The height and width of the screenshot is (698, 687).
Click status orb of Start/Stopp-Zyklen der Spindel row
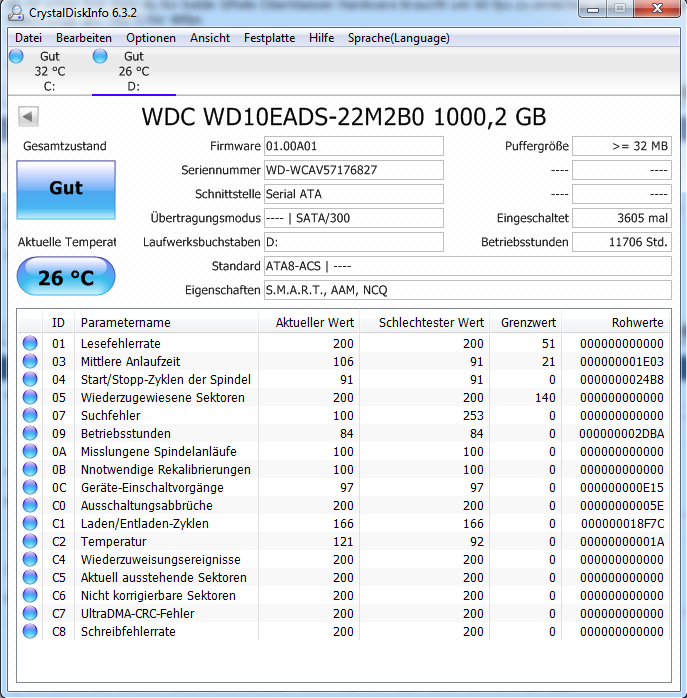click(30, 379)
